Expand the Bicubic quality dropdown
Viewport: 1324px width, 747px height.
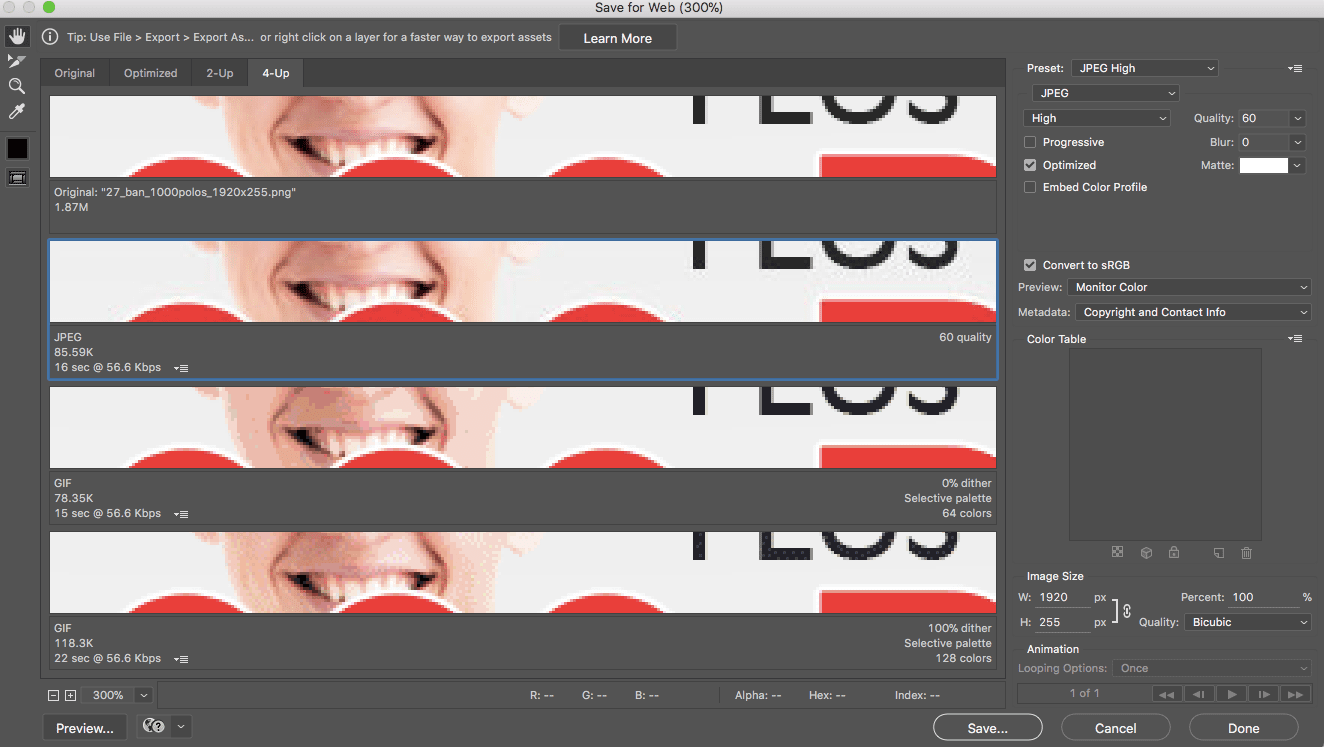(1248, 622)
